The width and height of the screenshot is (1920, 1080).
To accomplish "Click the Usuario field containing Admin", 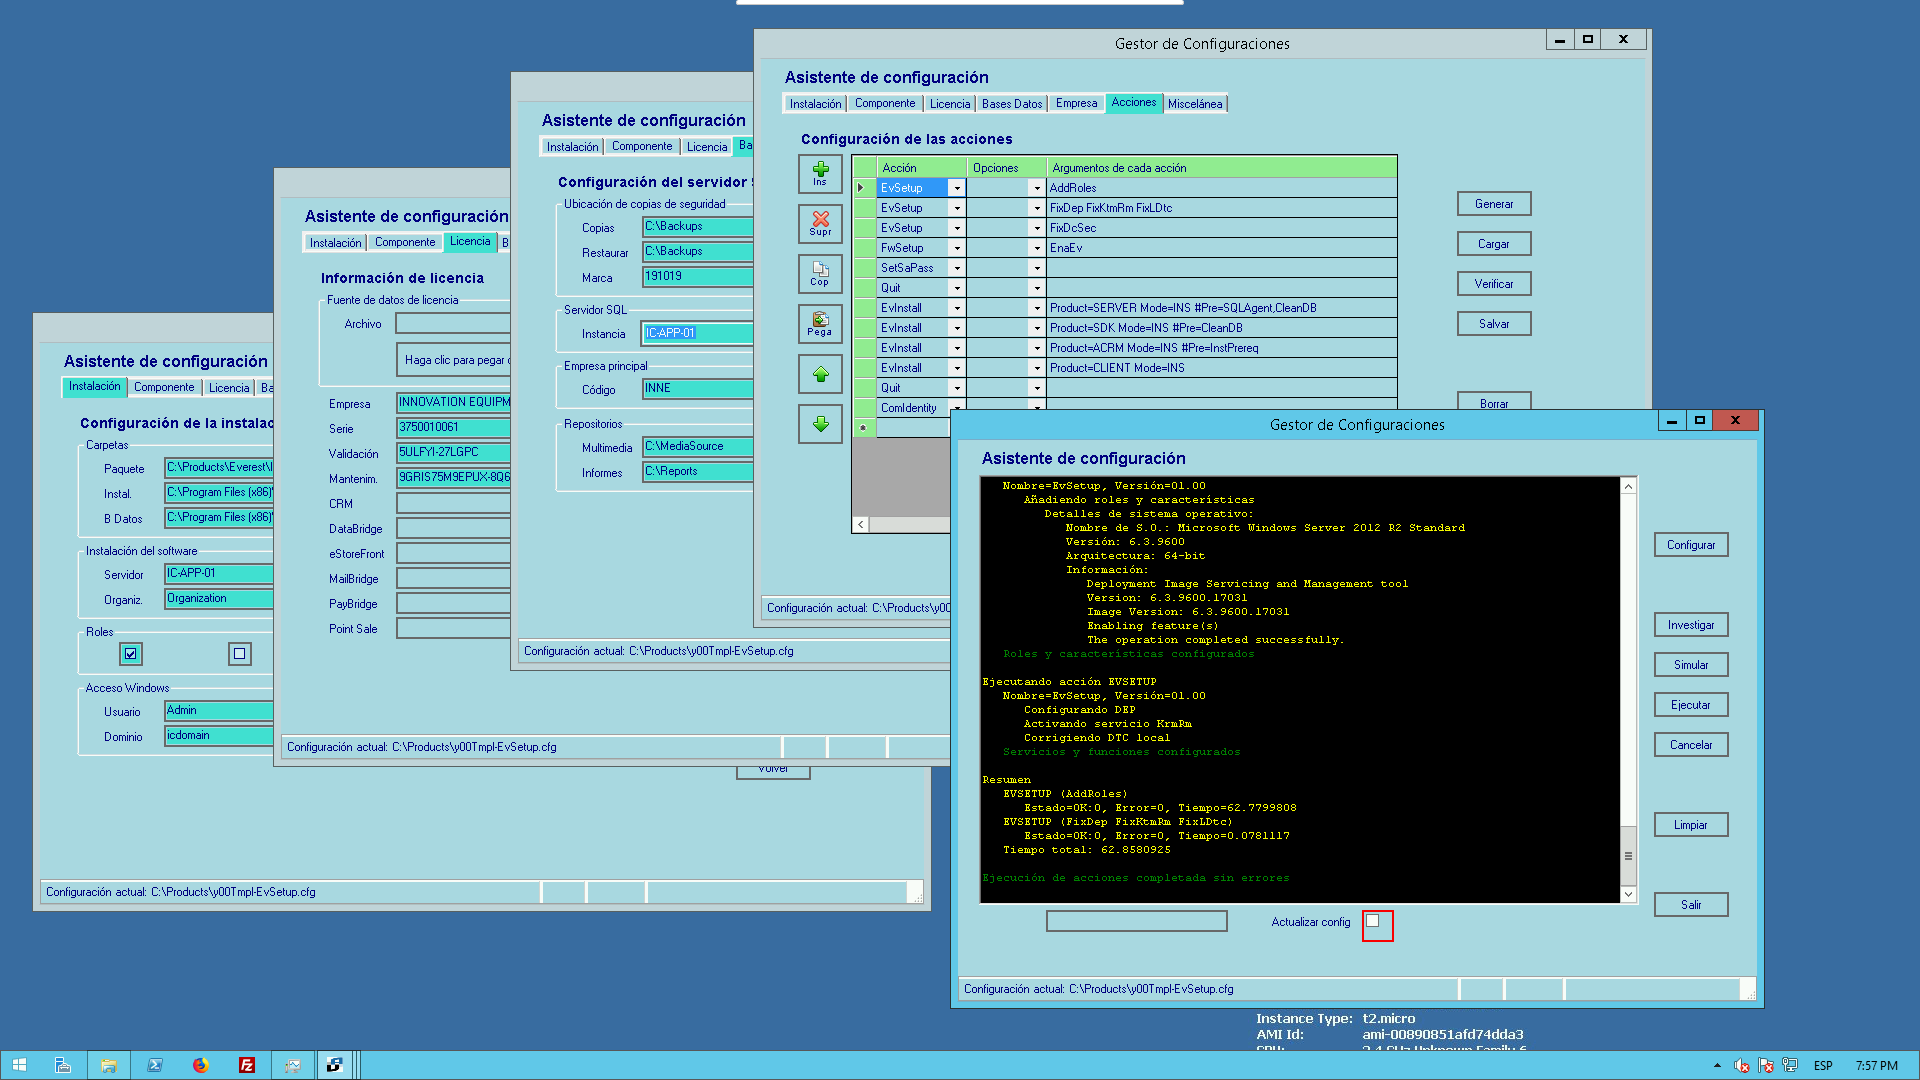I will click(x=219, y=711).
